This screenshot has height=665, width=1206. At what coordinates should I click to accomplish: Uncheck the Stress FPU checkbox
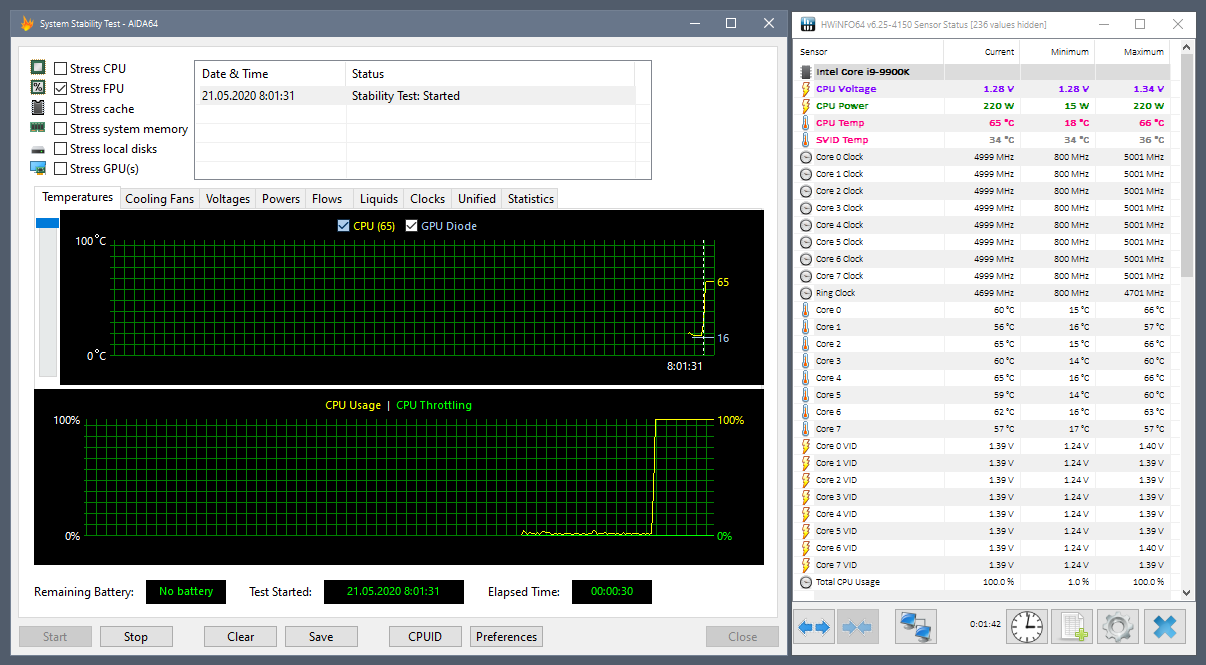click(x=61, y=89)
